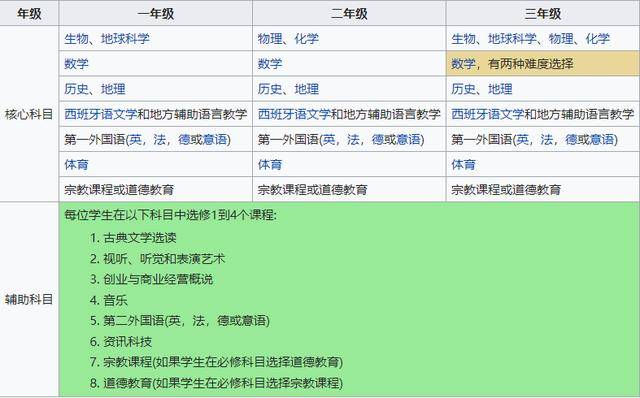Click the text 有两种难度选择
The width and height of the screenshot is (640, 398).
tap(531, 64)
